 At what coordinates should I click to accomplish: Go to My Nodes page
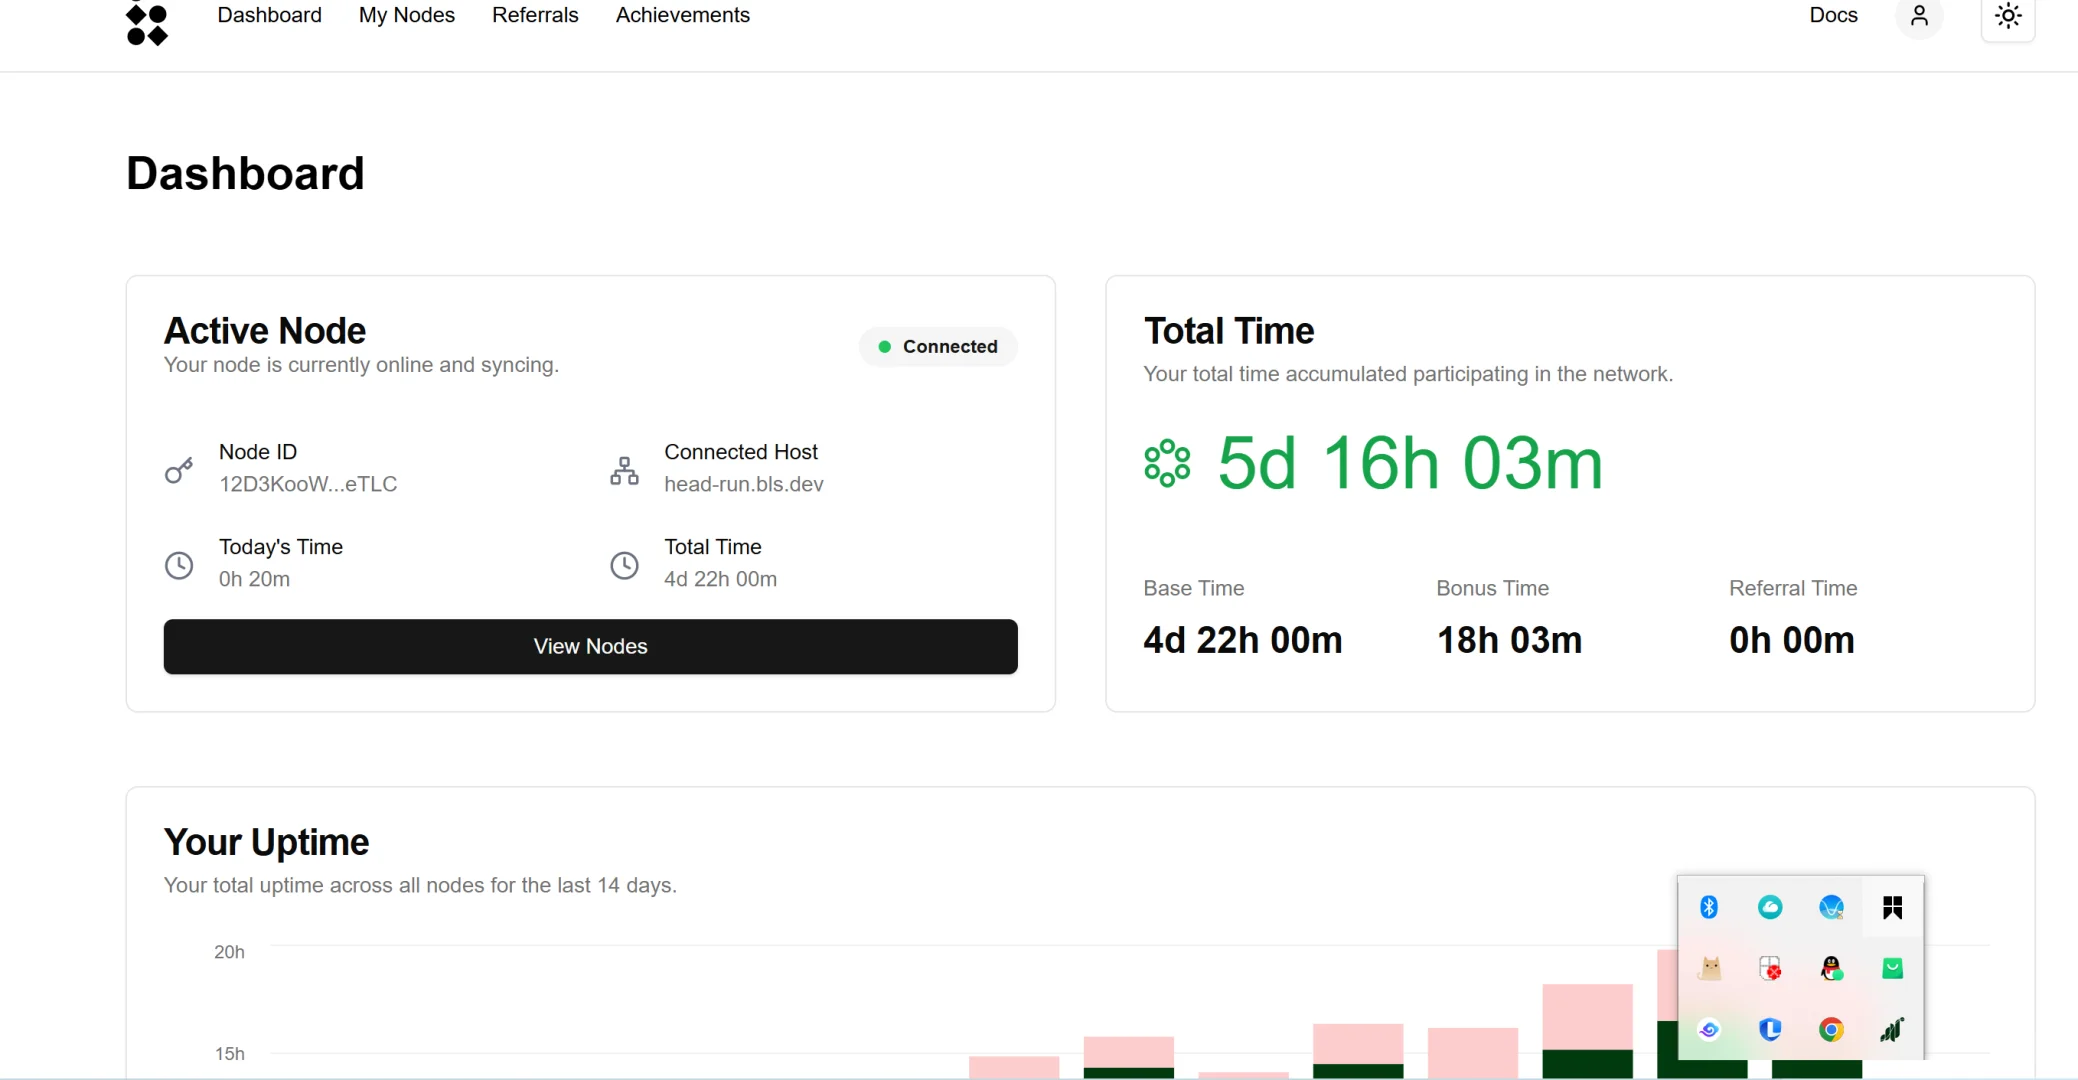[x=406, y=15]
